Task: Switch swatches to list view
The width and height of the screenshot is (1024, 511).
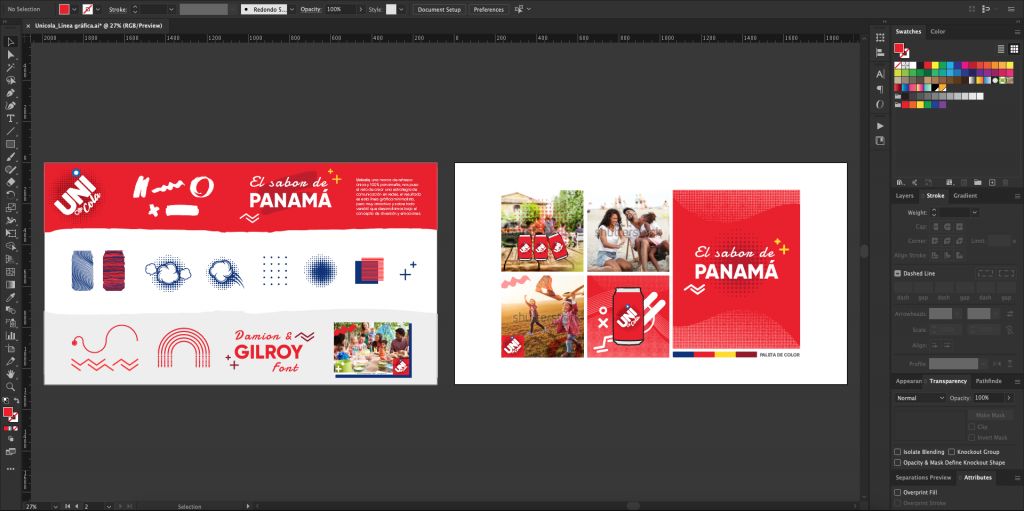Action: 1001,49
